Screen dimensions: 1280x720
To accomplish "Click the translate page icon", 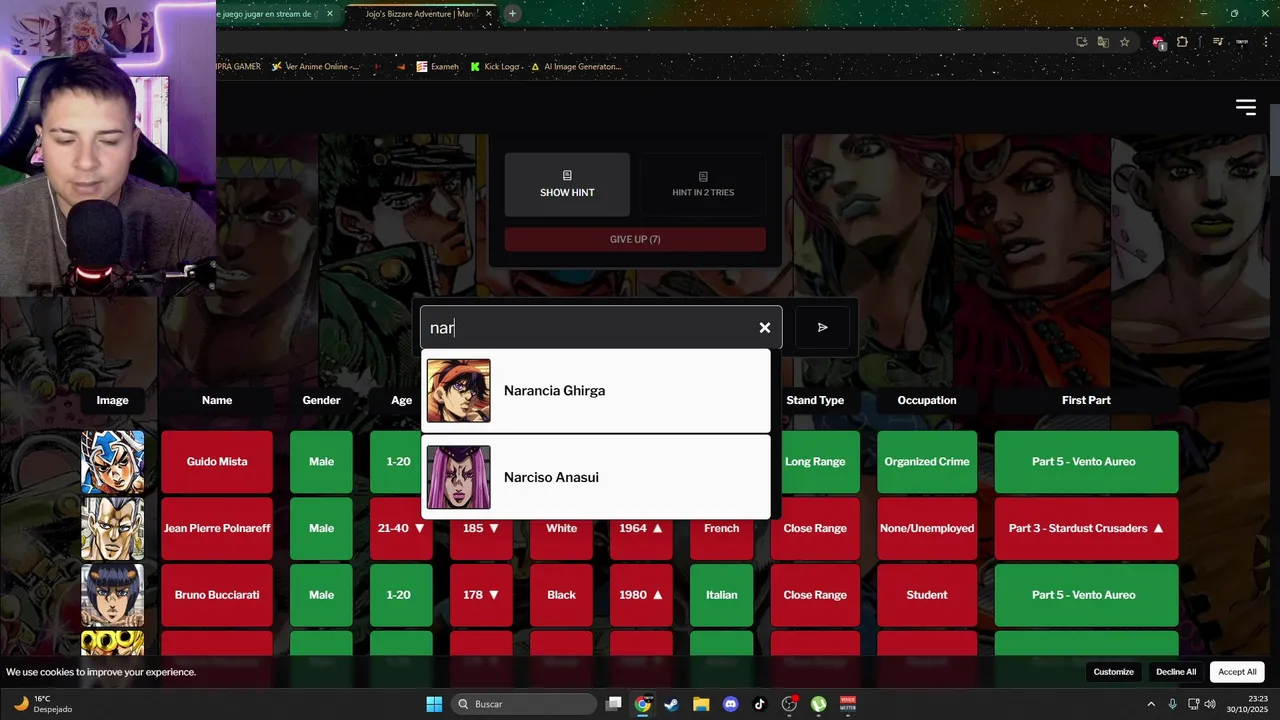I will [x=1103, y=42].
